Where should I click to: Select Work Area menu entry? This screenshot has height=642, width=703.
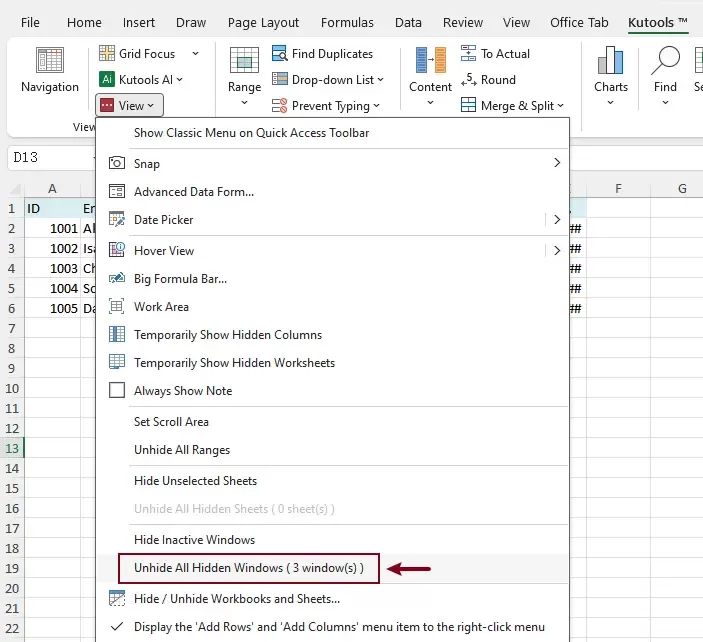click(332, 307)
